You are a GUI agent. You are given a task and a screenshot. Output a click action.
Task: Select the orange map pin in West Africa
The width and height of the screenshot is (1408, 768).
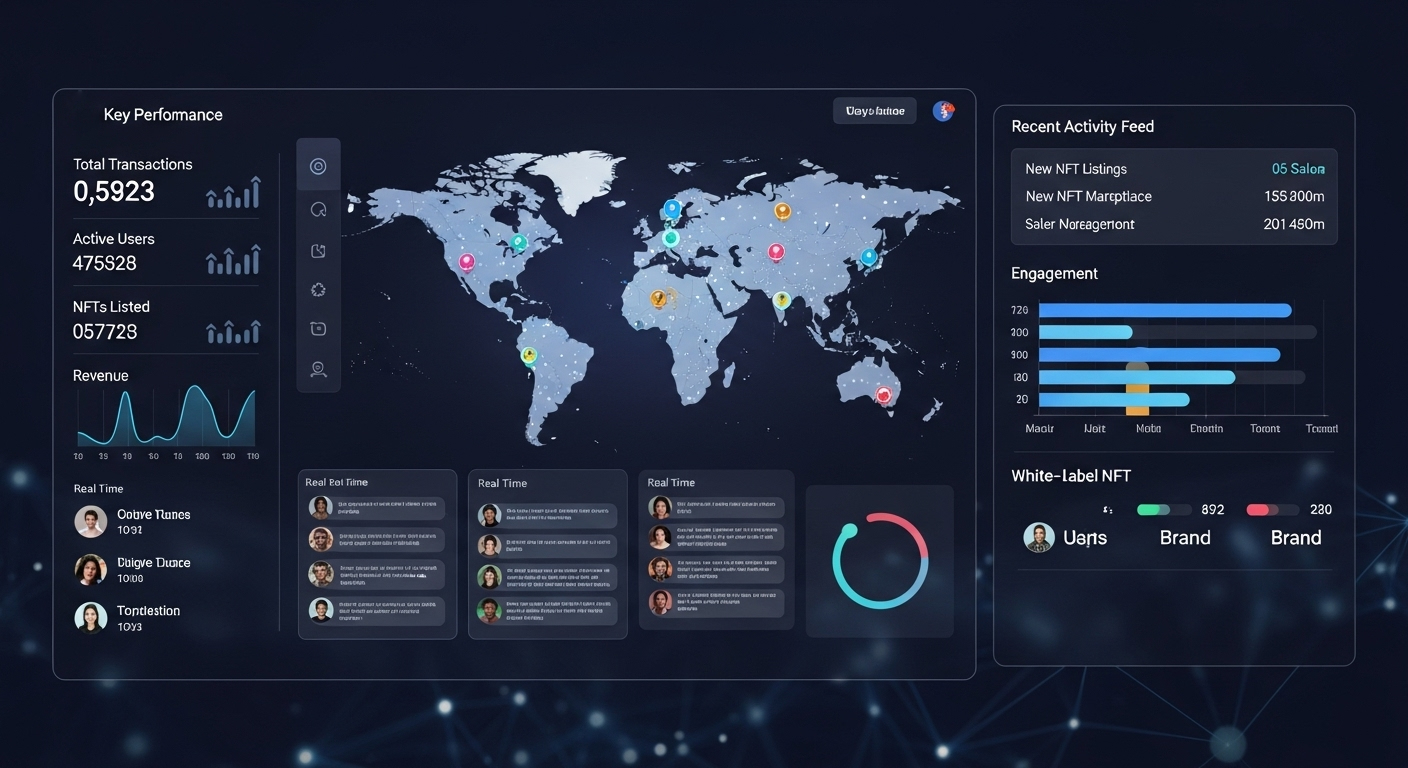[659, 298]
